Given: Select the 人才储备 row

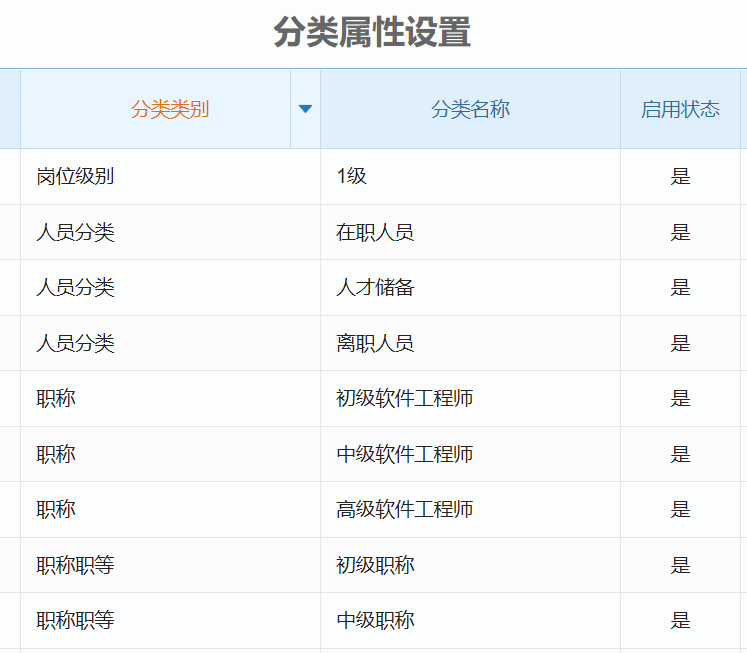Looking at the screenshot, I should click(375, 288).
